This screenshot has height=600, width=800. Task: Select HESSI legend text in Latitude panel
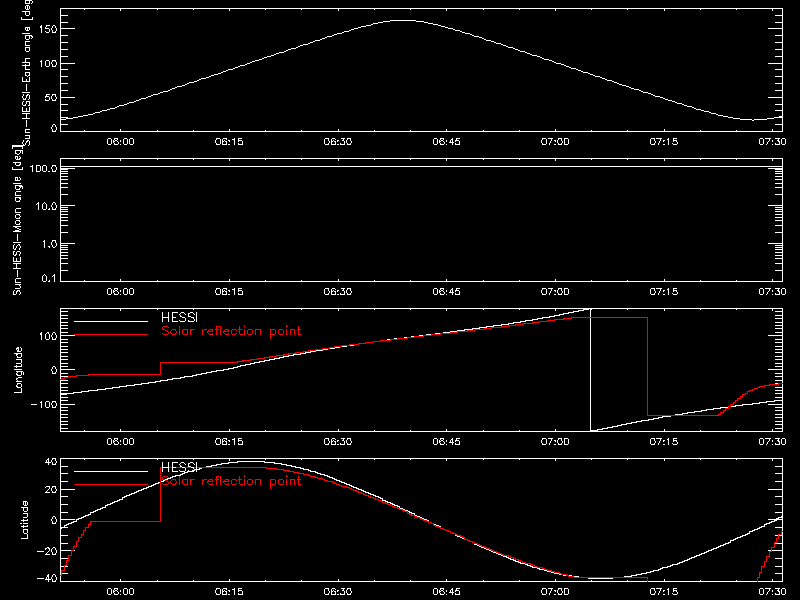(179, 467)
